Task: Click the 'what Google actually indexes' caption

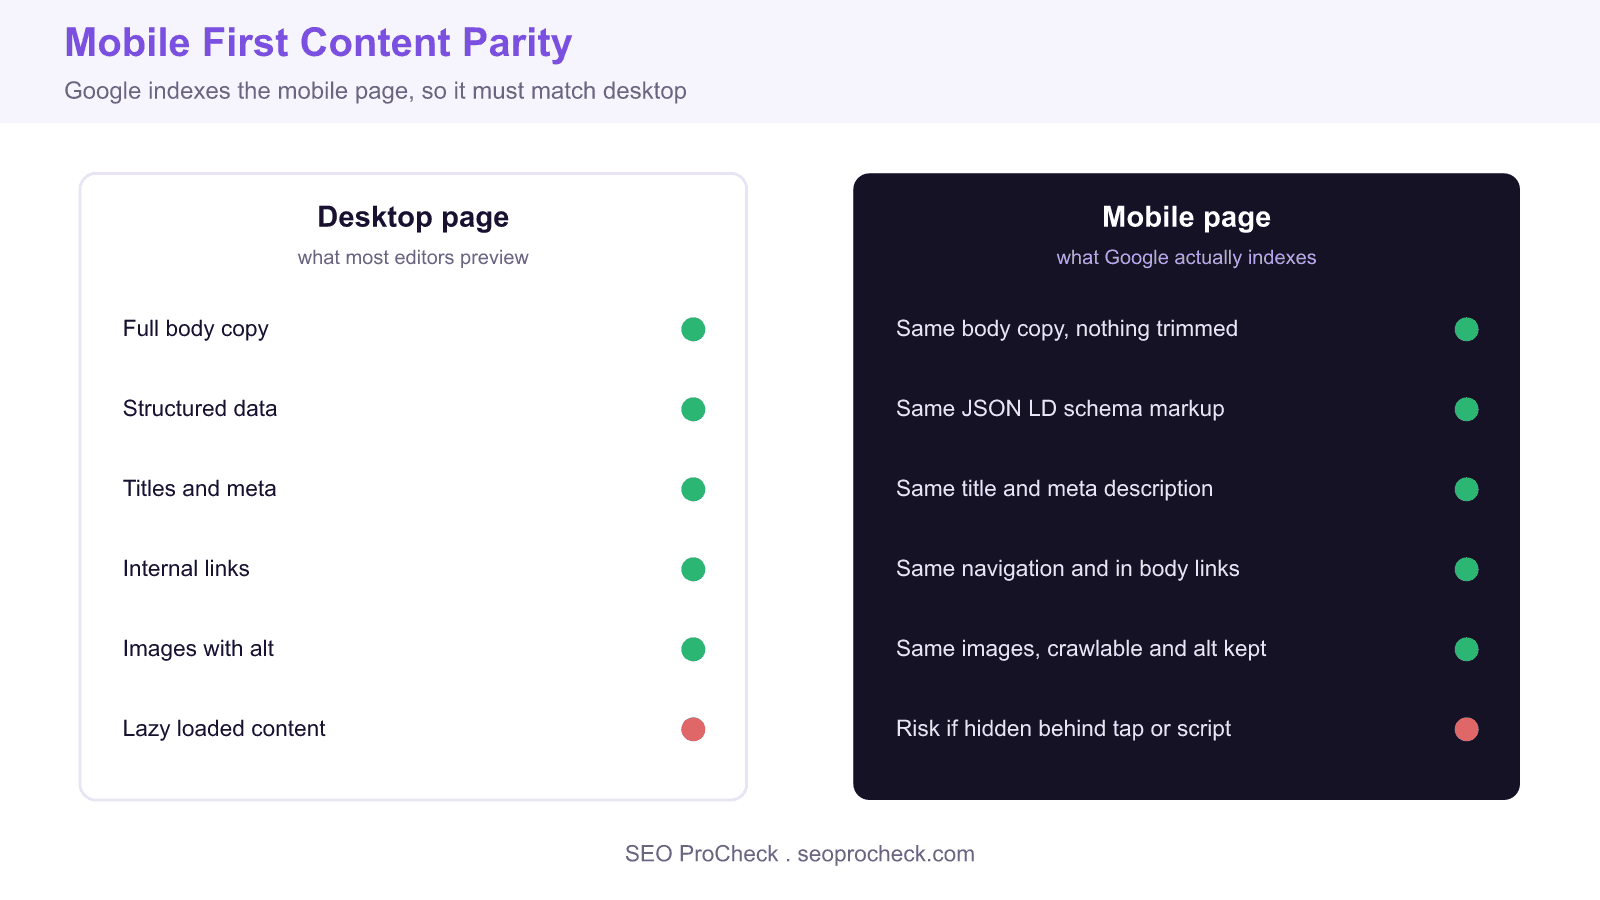Action: pyautogui.click(x=1186, y=257)
